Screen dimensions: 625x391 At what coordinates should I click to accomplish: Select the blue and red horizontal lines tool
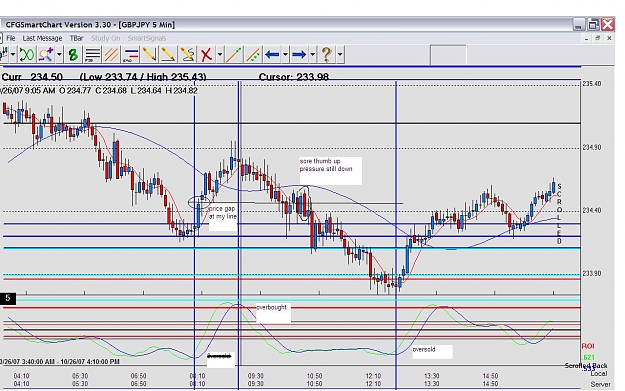(130, 54)
